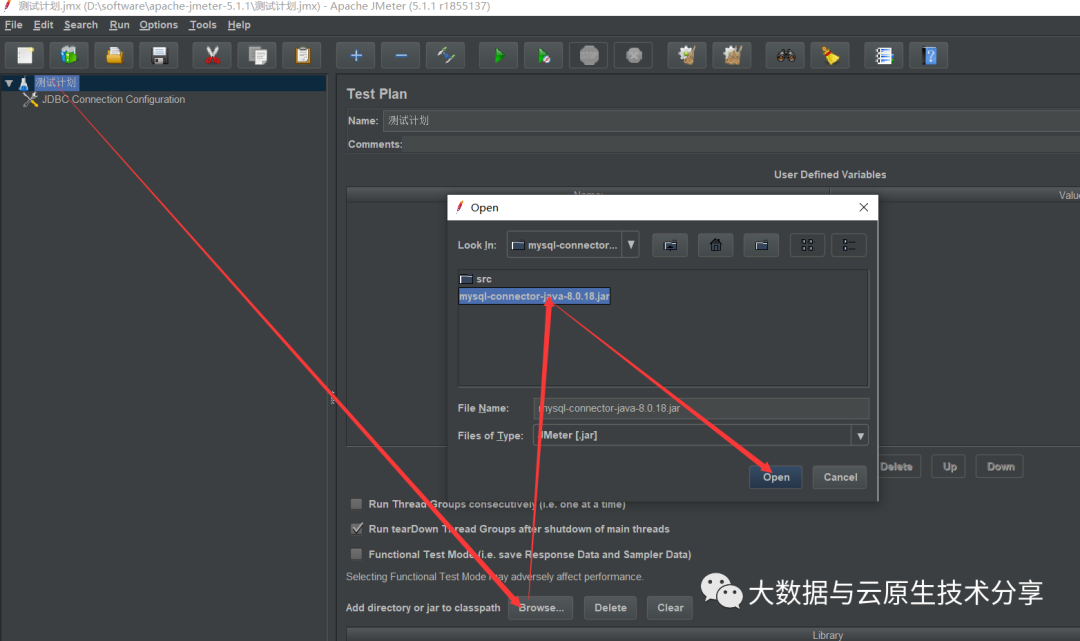Screen dimensions: 1080x641
Task: Open the Search menu
Action: (x=81, y=25)
